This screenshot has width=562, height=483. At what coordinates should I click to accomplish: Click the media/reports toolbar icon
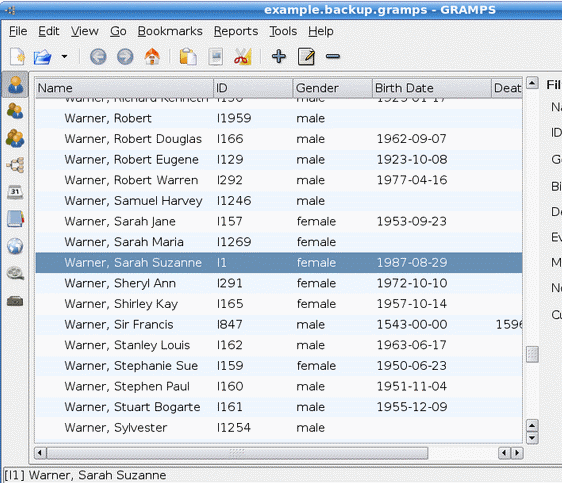(x=216, y=56)
